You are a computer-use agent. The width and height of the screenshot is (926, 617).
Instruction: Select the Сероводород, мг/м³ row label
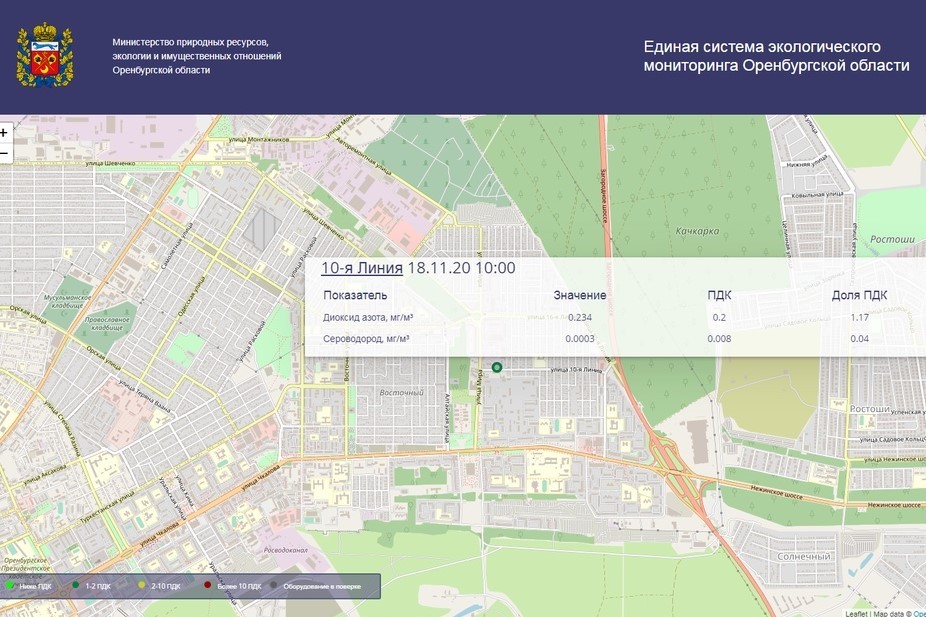[x=366, y=339]
